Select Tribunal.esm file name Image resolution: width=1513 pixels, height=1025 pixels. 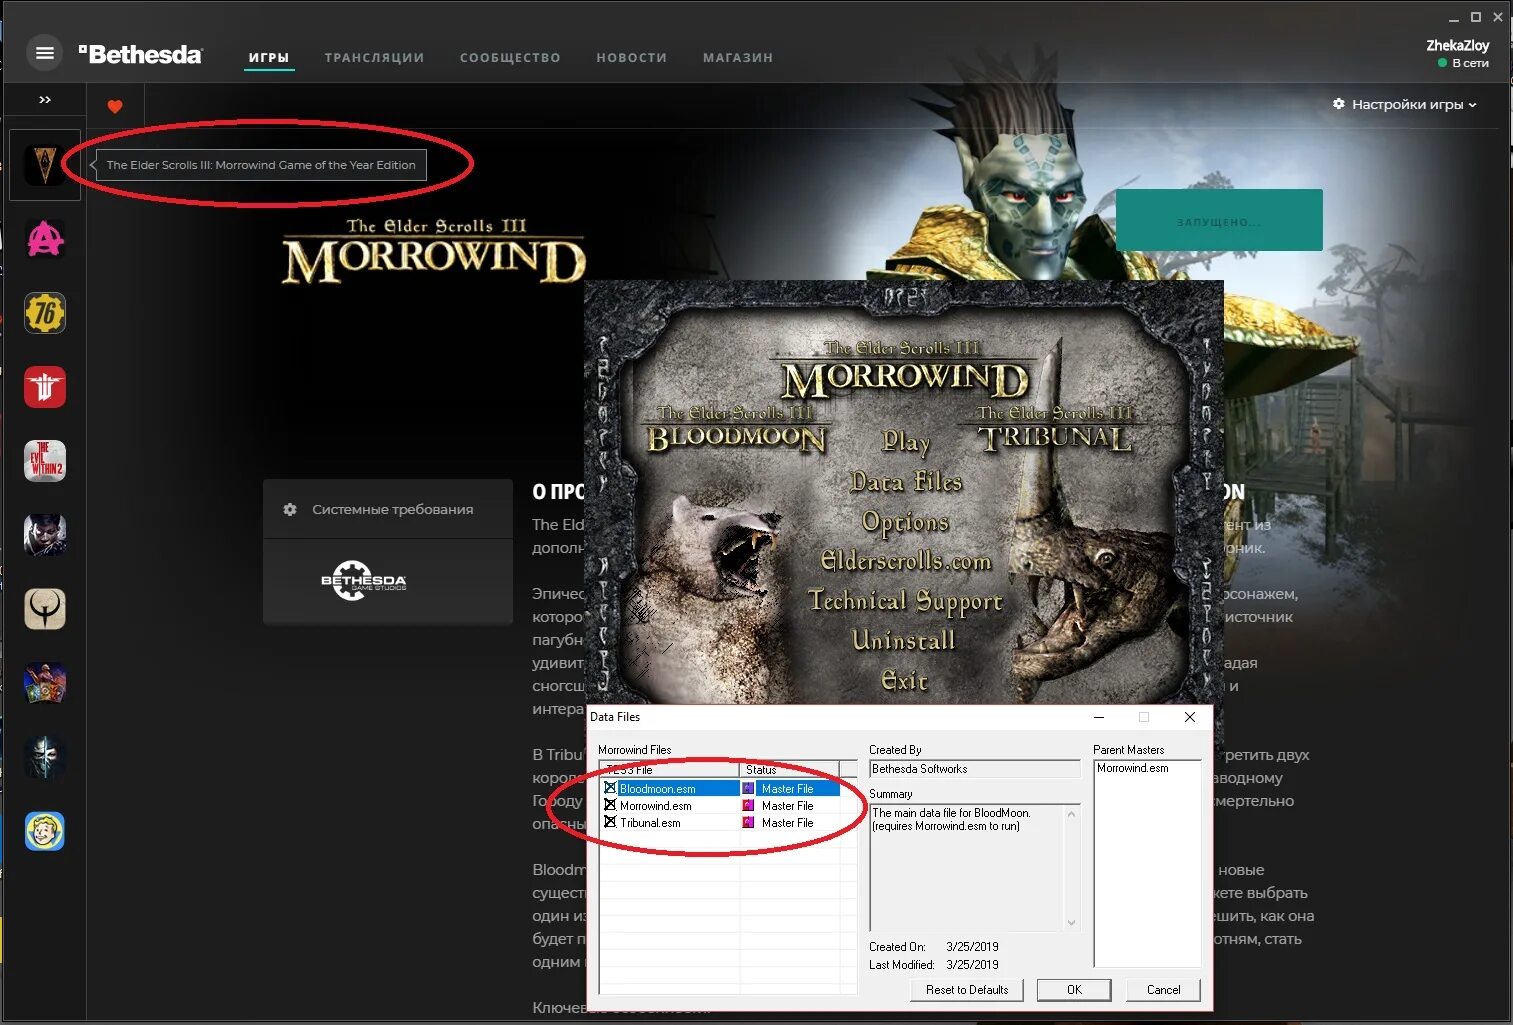[x=650, y=823]
